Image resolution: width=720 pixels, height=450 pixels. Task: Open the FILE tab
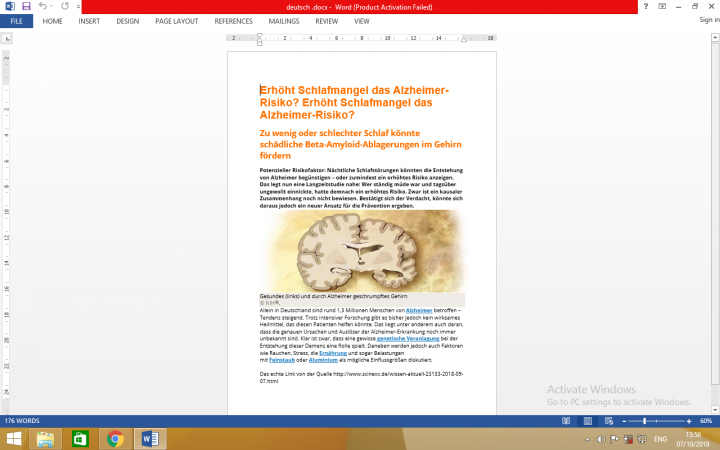point(17,21)
